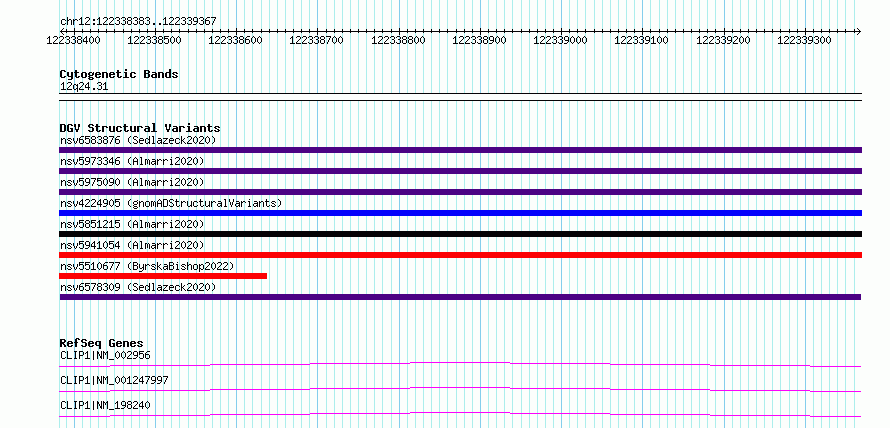Click the ruler position 122338800
The image size is (890, 428).
point(398,40)
